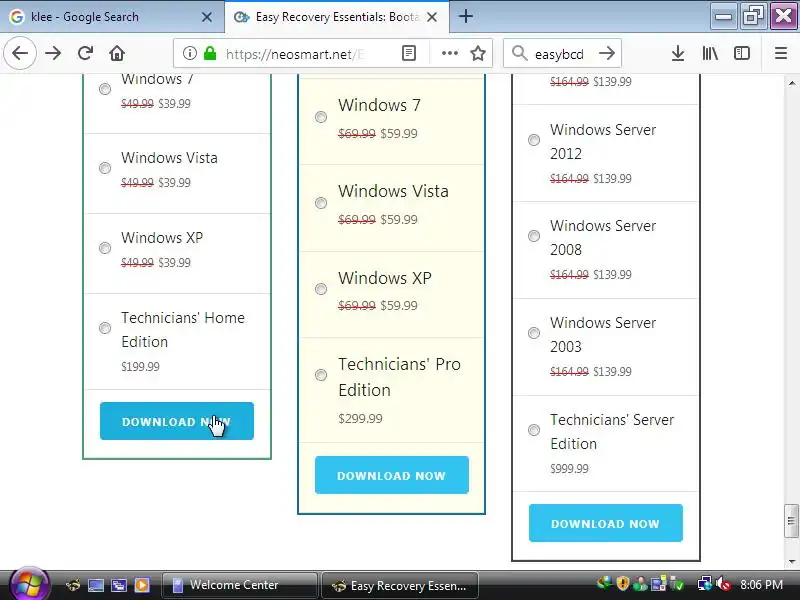Screen dimensions: 800x600
Task: Launch the media player from quick launch
Action: (142, 585)
